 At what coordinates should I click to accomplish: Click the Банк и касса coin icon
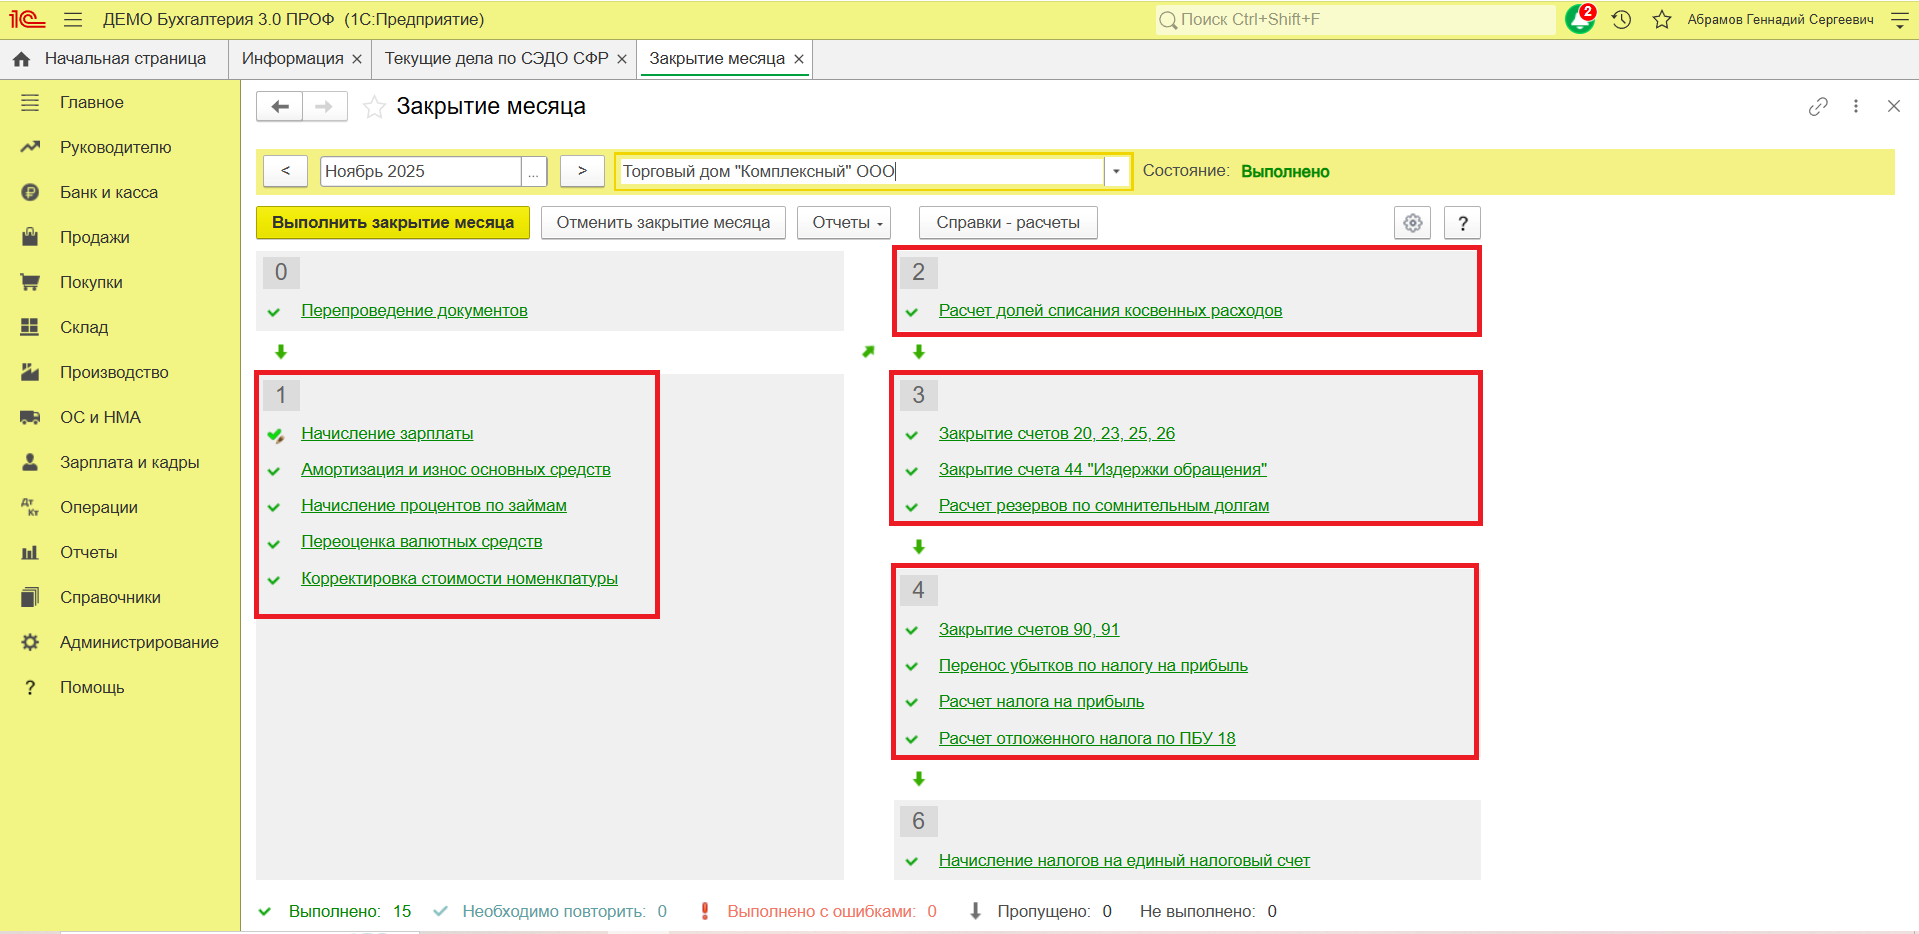coord(30,192)
